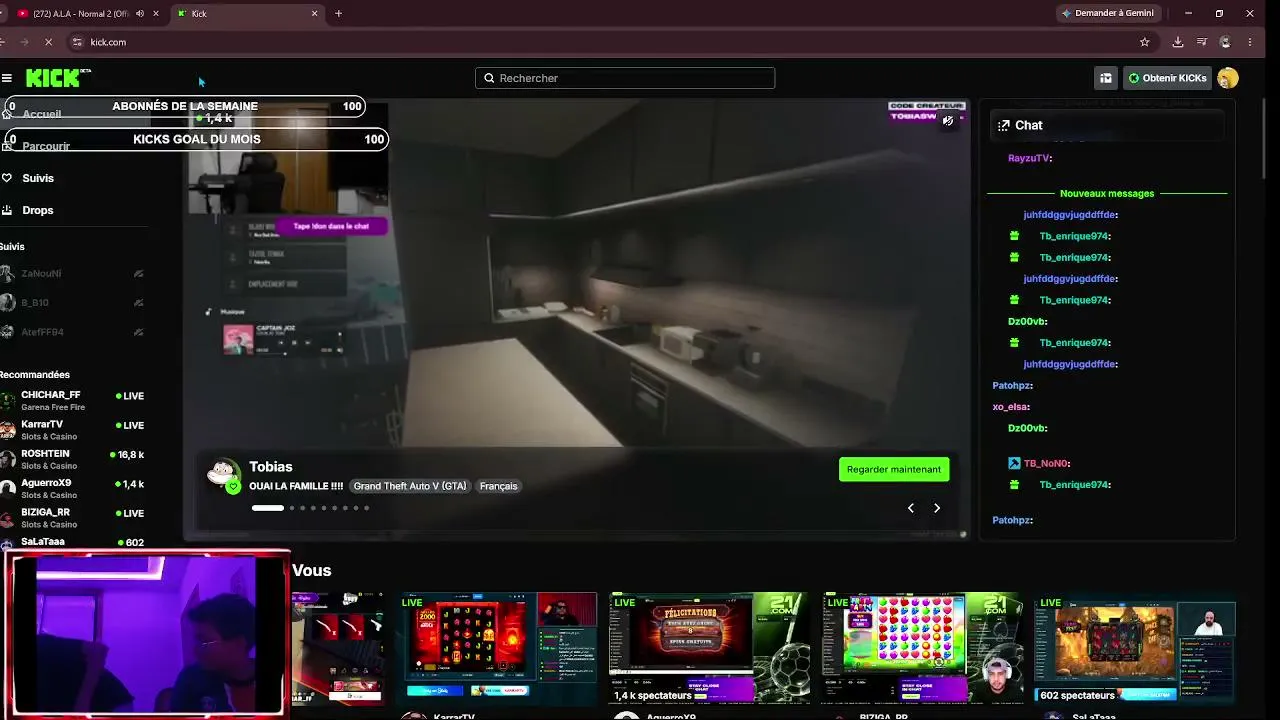Open AtefFF94 followed channel avatar
This screenshot has width=1280, height=720.
click(x=8, y=332)
